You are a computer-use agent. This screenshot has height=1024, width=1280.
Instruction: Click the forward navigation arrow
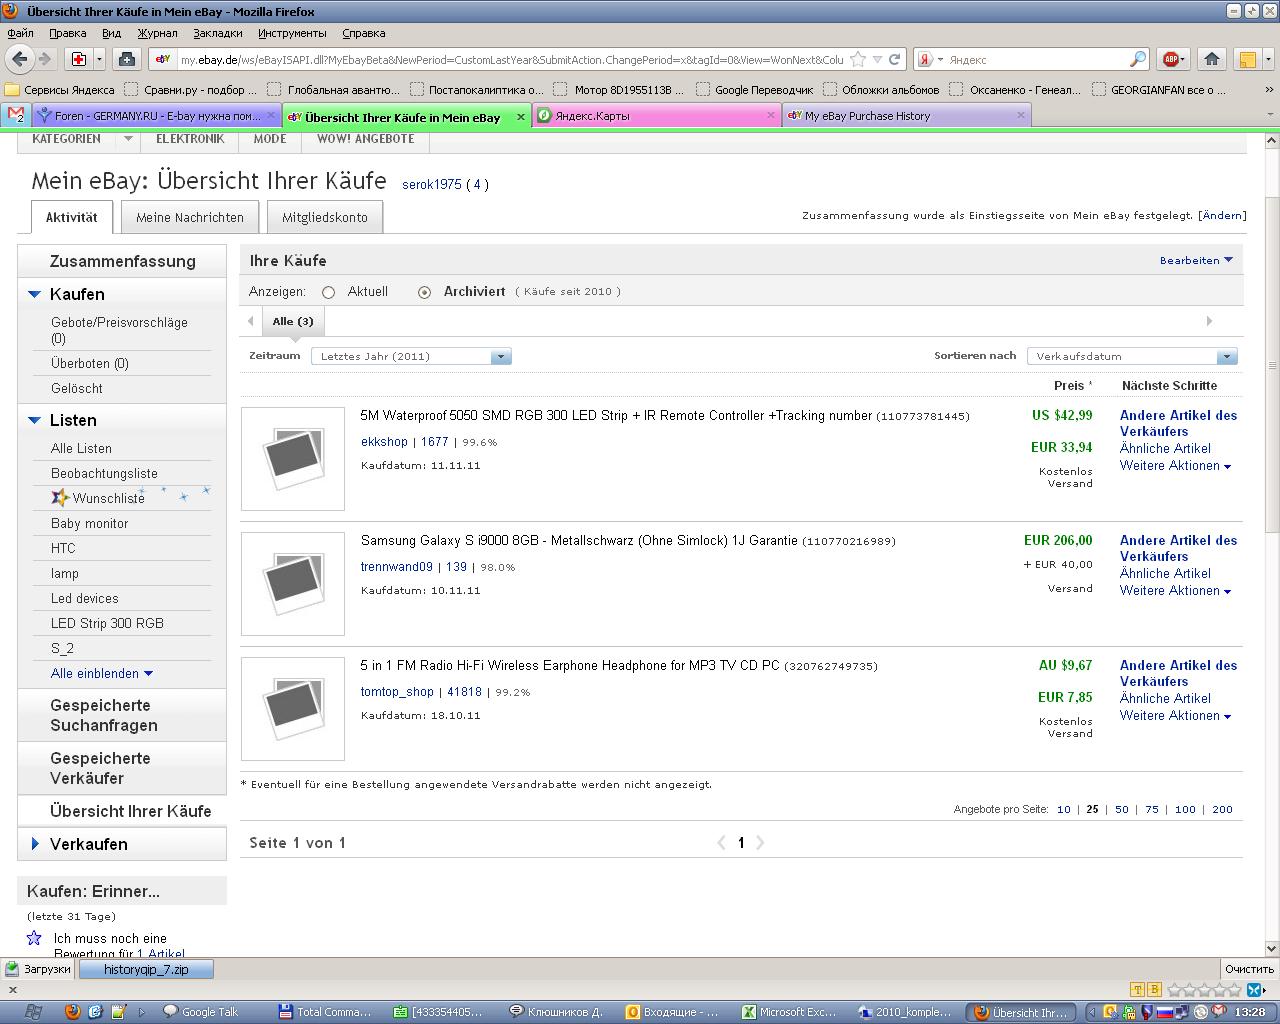tap(44, 59)
